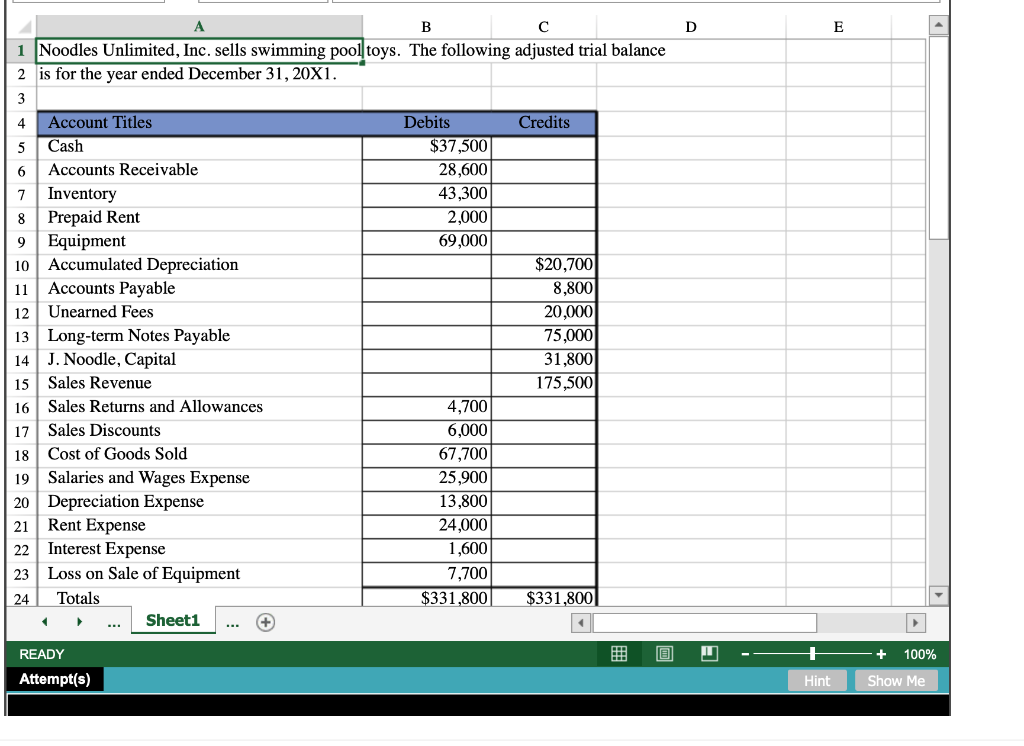The height and width of the screenshot is (746, 1024).
Task: Zoom out with the minus icon
Action: [744, 654]
